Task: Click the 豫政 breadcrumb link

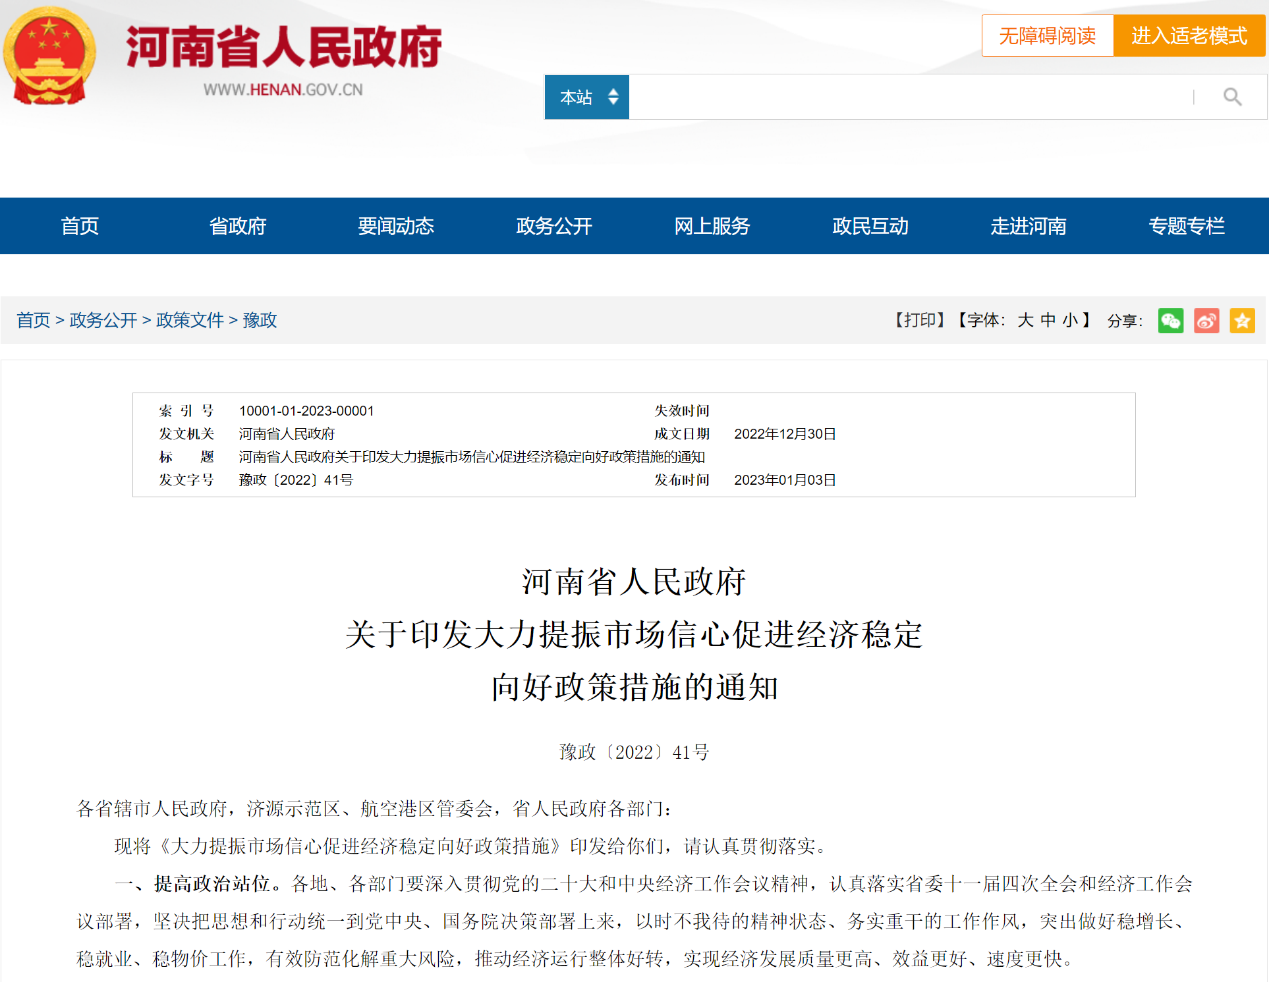Action: click(260, 320)
